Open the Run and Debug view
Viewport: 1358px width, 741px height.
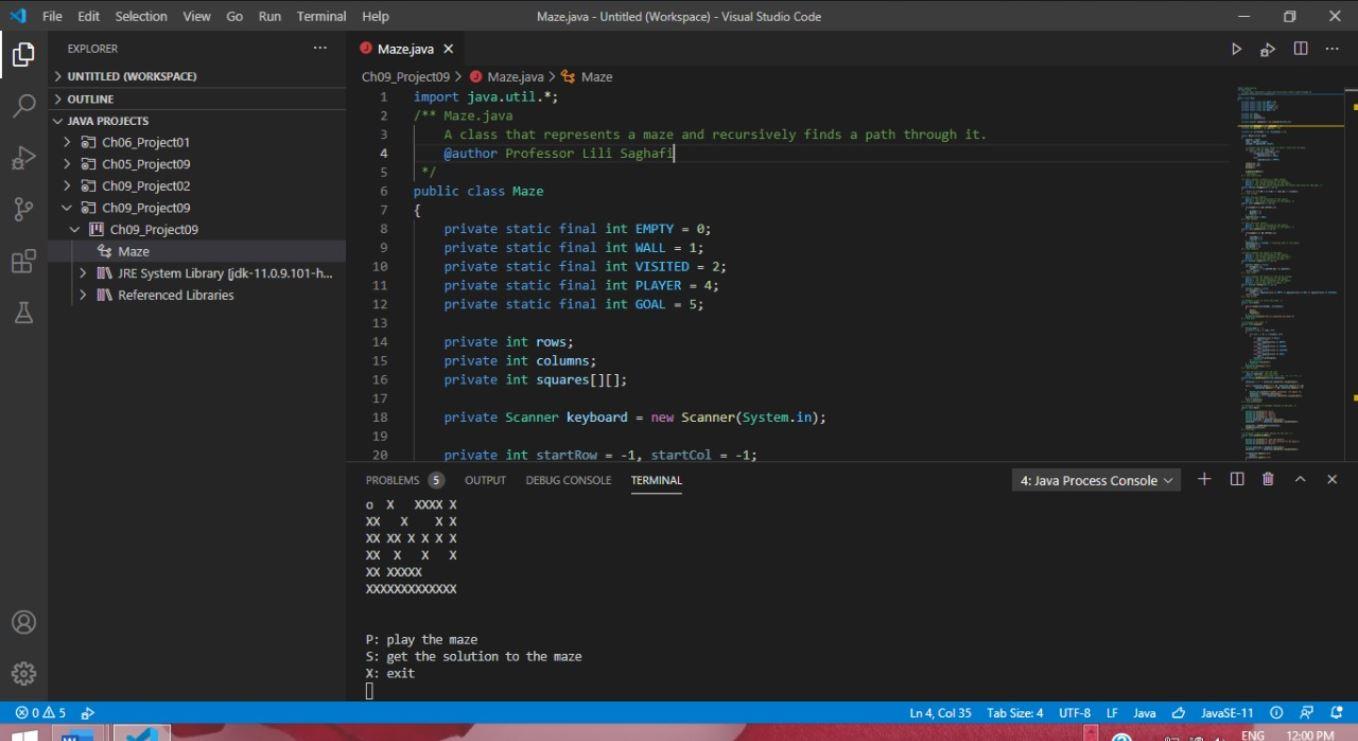[23, 158]
